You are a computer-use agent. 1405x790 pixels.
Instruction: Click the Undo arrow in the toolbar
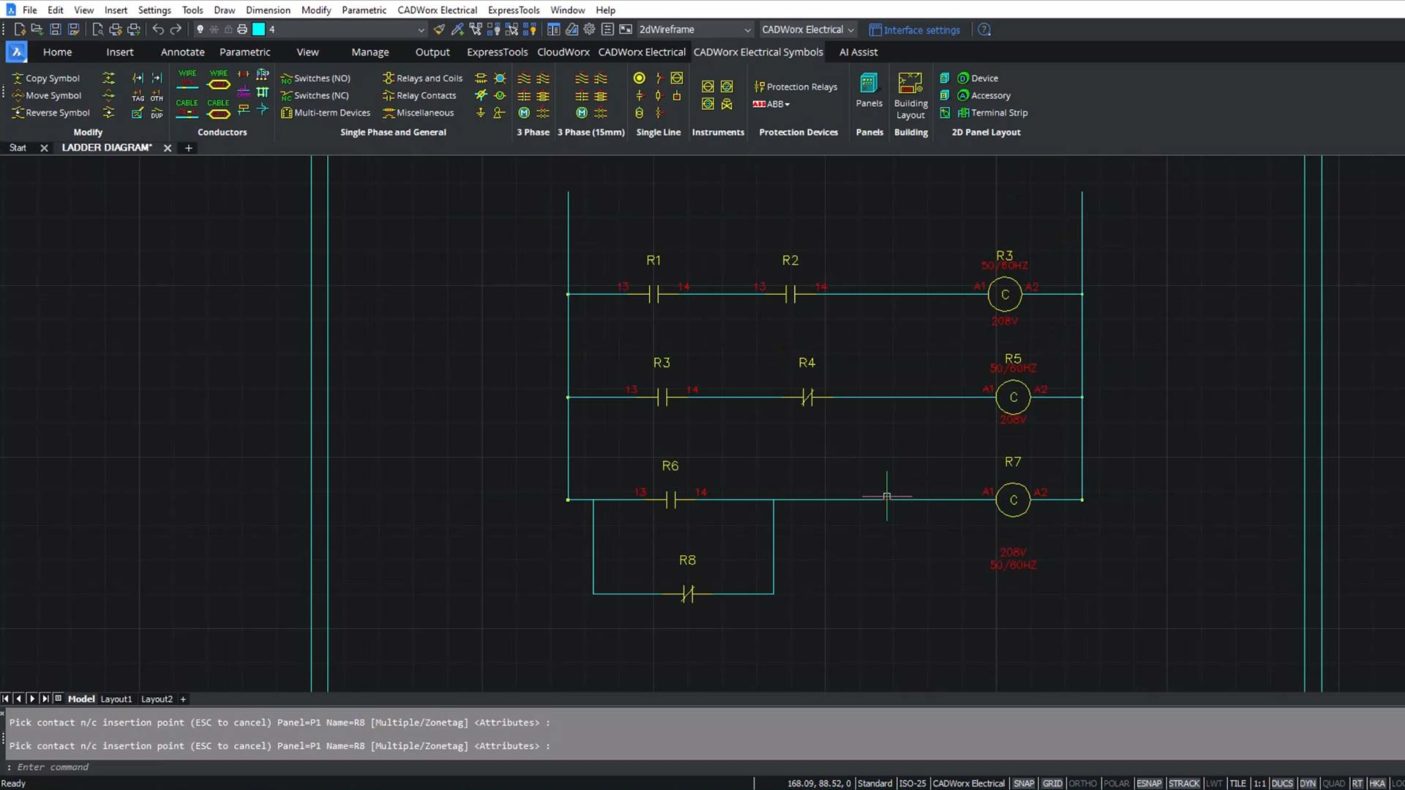[x=158, y=30]
